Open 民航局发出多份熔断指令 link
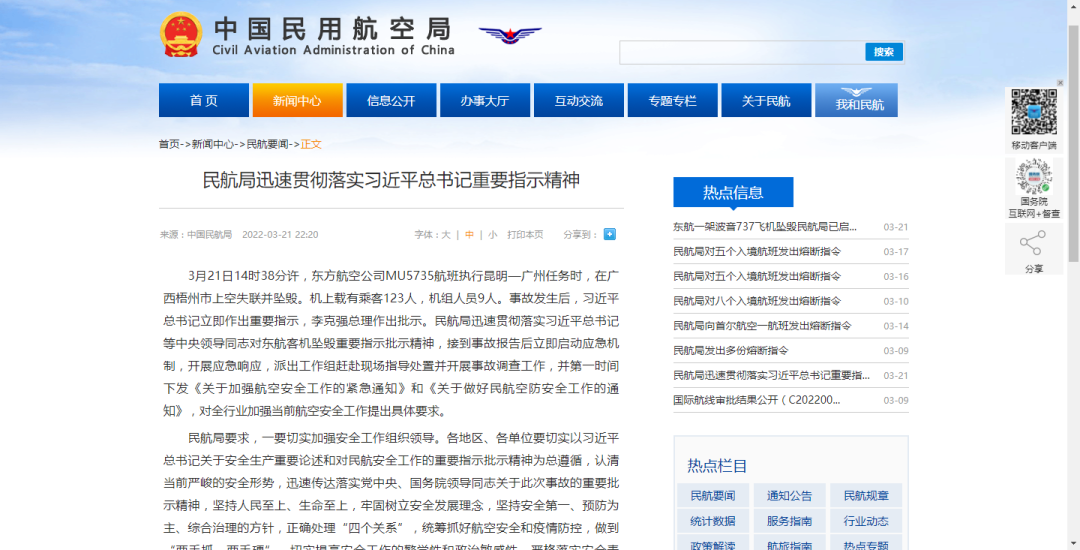Image resolution: width=1080 pixels, height=550 pixels. point(731,350)
